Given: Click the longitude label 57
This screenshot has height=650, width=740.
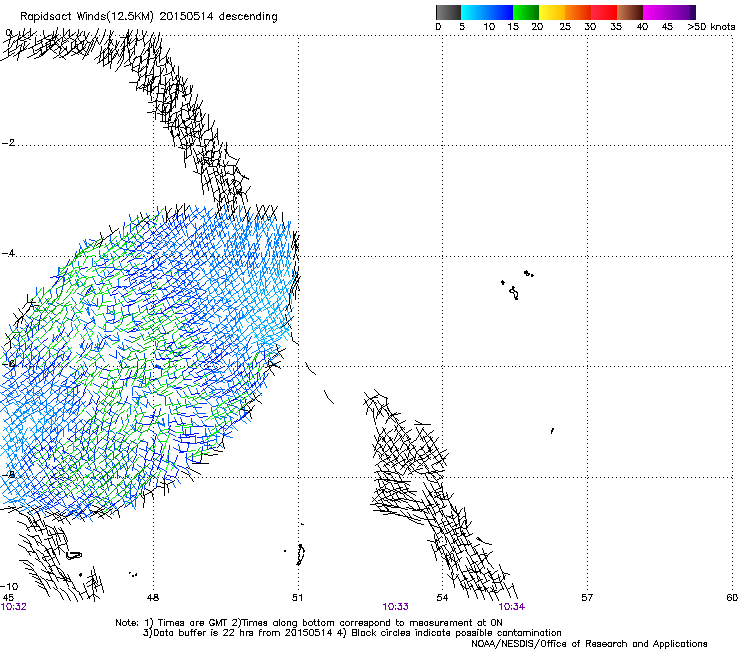Looking at the screenshot, I should click(587, 598).
